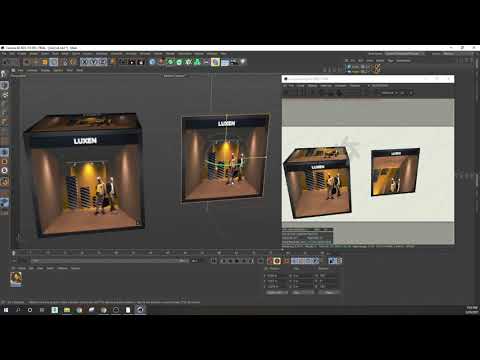Click the Make Editable icon

point(4,74)
